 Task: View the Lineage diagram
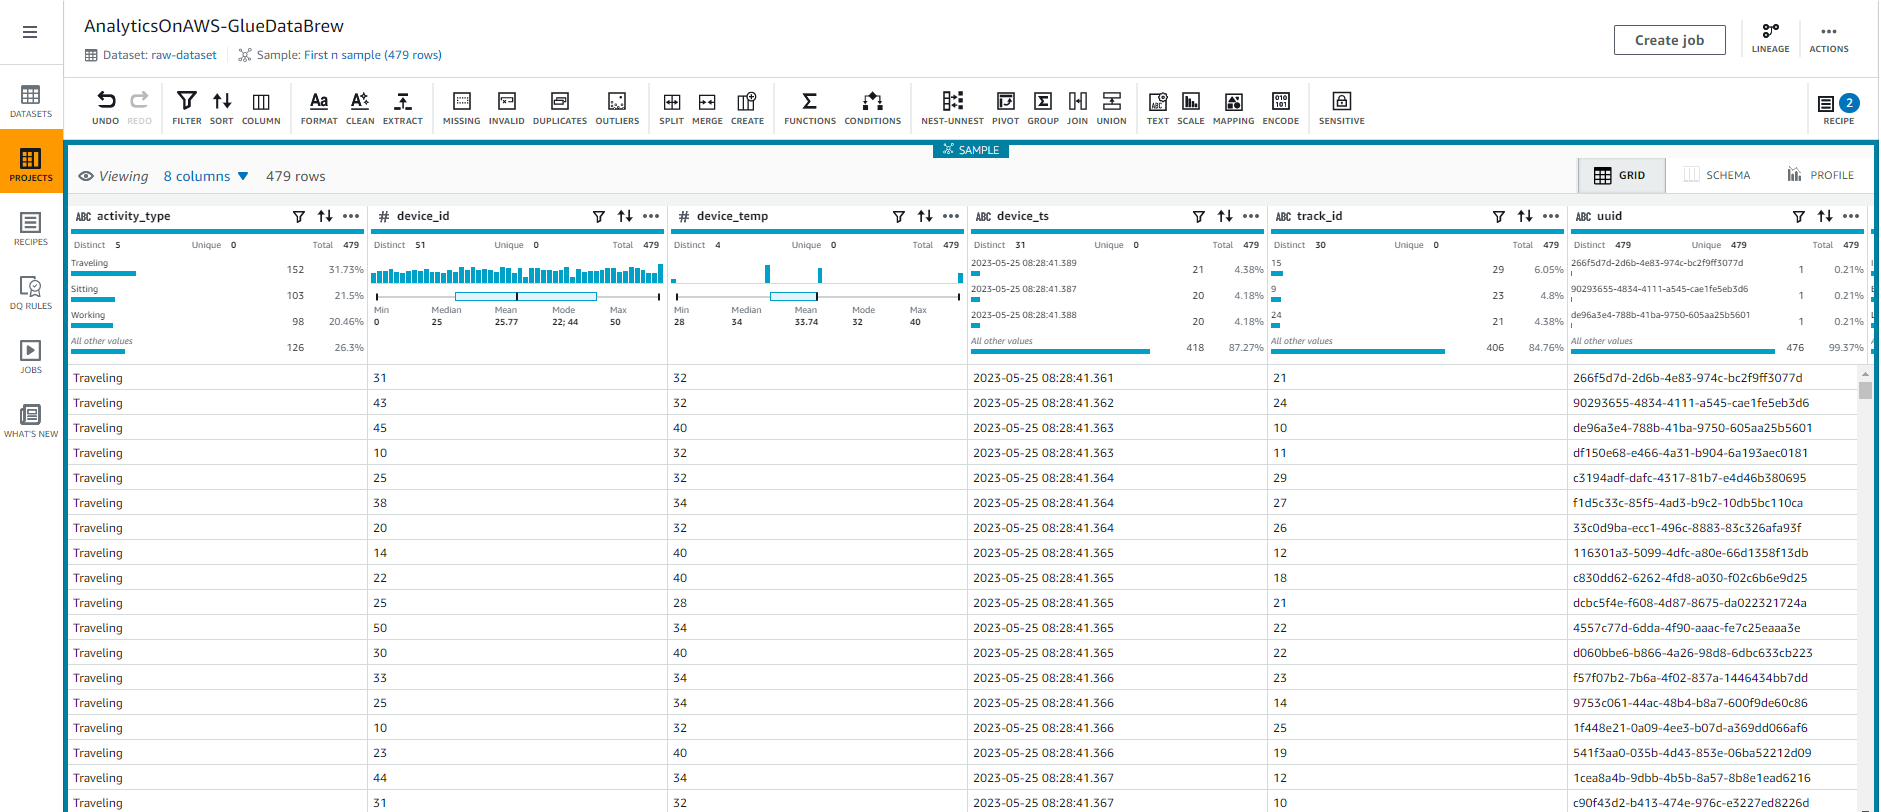(1771, 38)
